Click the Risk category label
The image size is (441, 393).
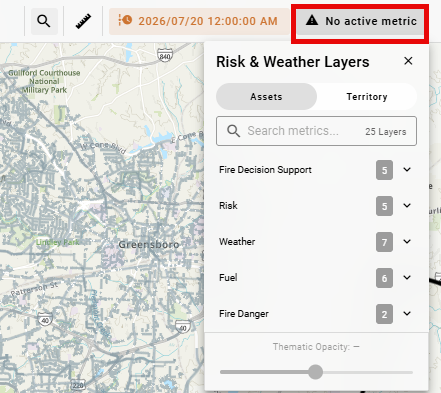click(228, 206)
